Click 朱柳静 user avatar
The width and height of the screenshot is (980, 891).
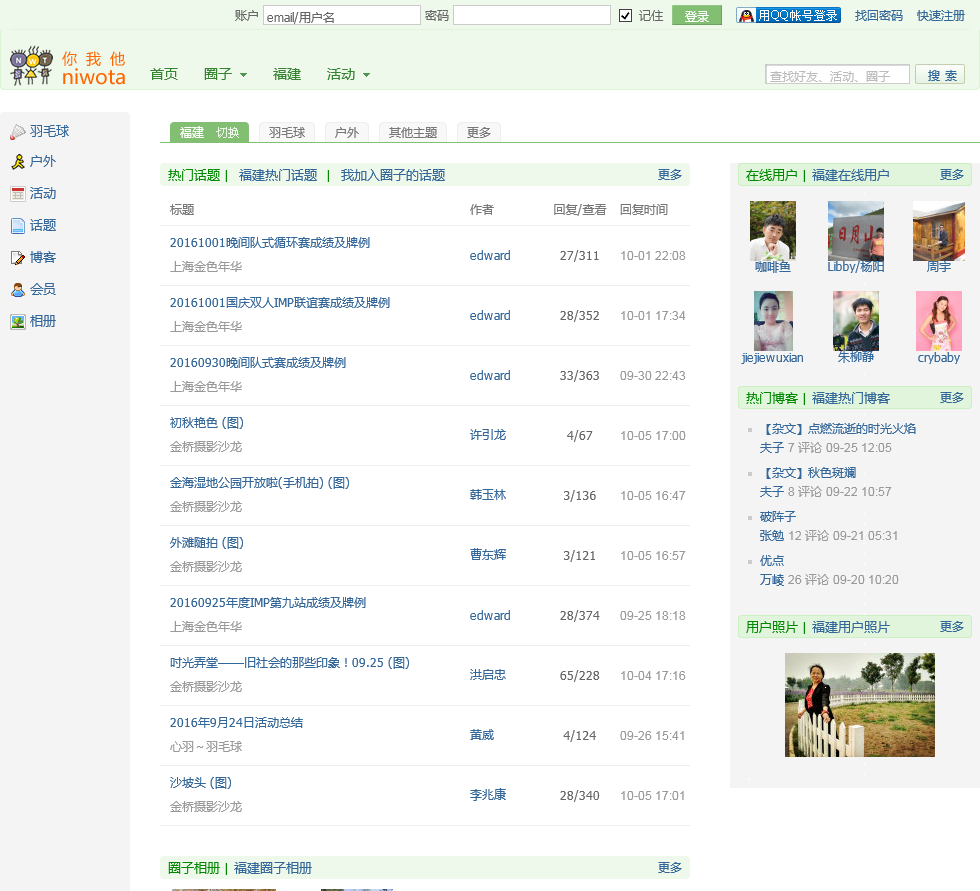click(x=856, y=321)
